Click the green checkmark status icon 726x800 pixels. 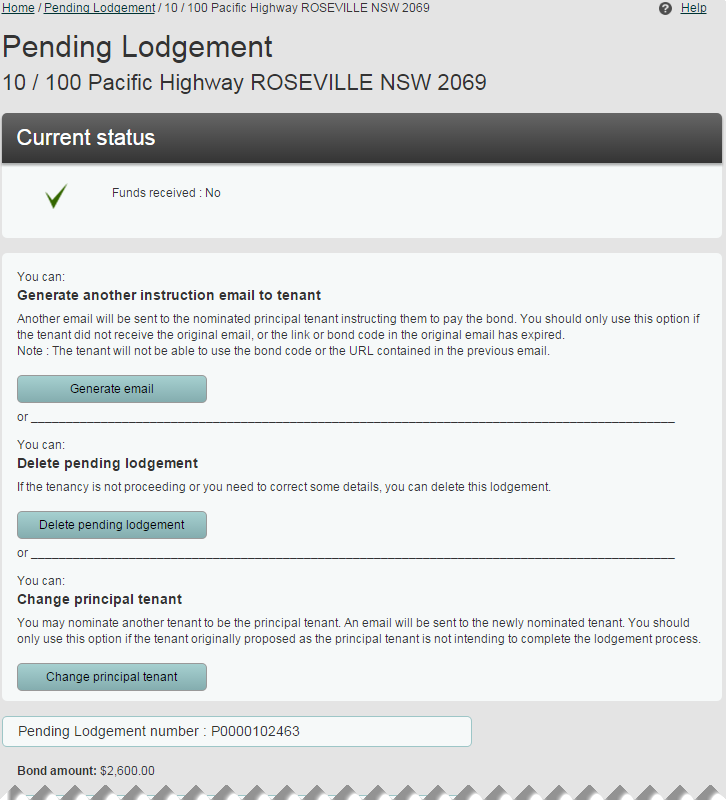(x=56, y=196)
